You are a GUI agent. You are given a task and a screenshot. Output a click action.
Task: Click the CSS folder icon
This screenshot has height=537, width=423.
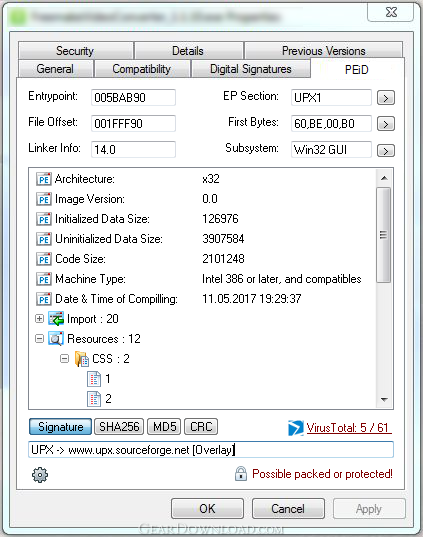click(82, 359)
